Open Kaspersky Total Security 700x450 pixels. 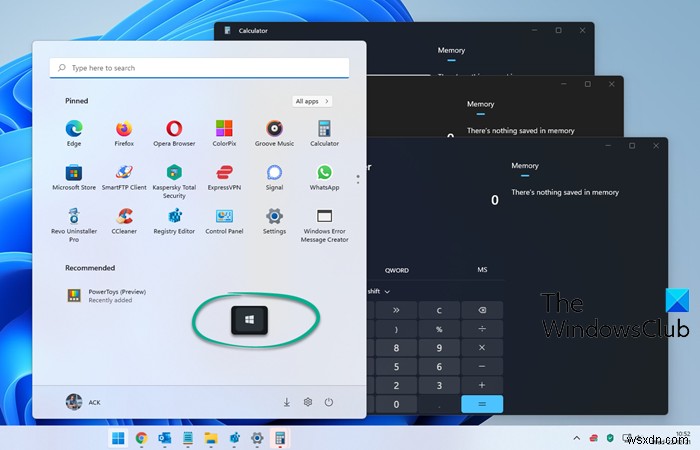[174, 181]
